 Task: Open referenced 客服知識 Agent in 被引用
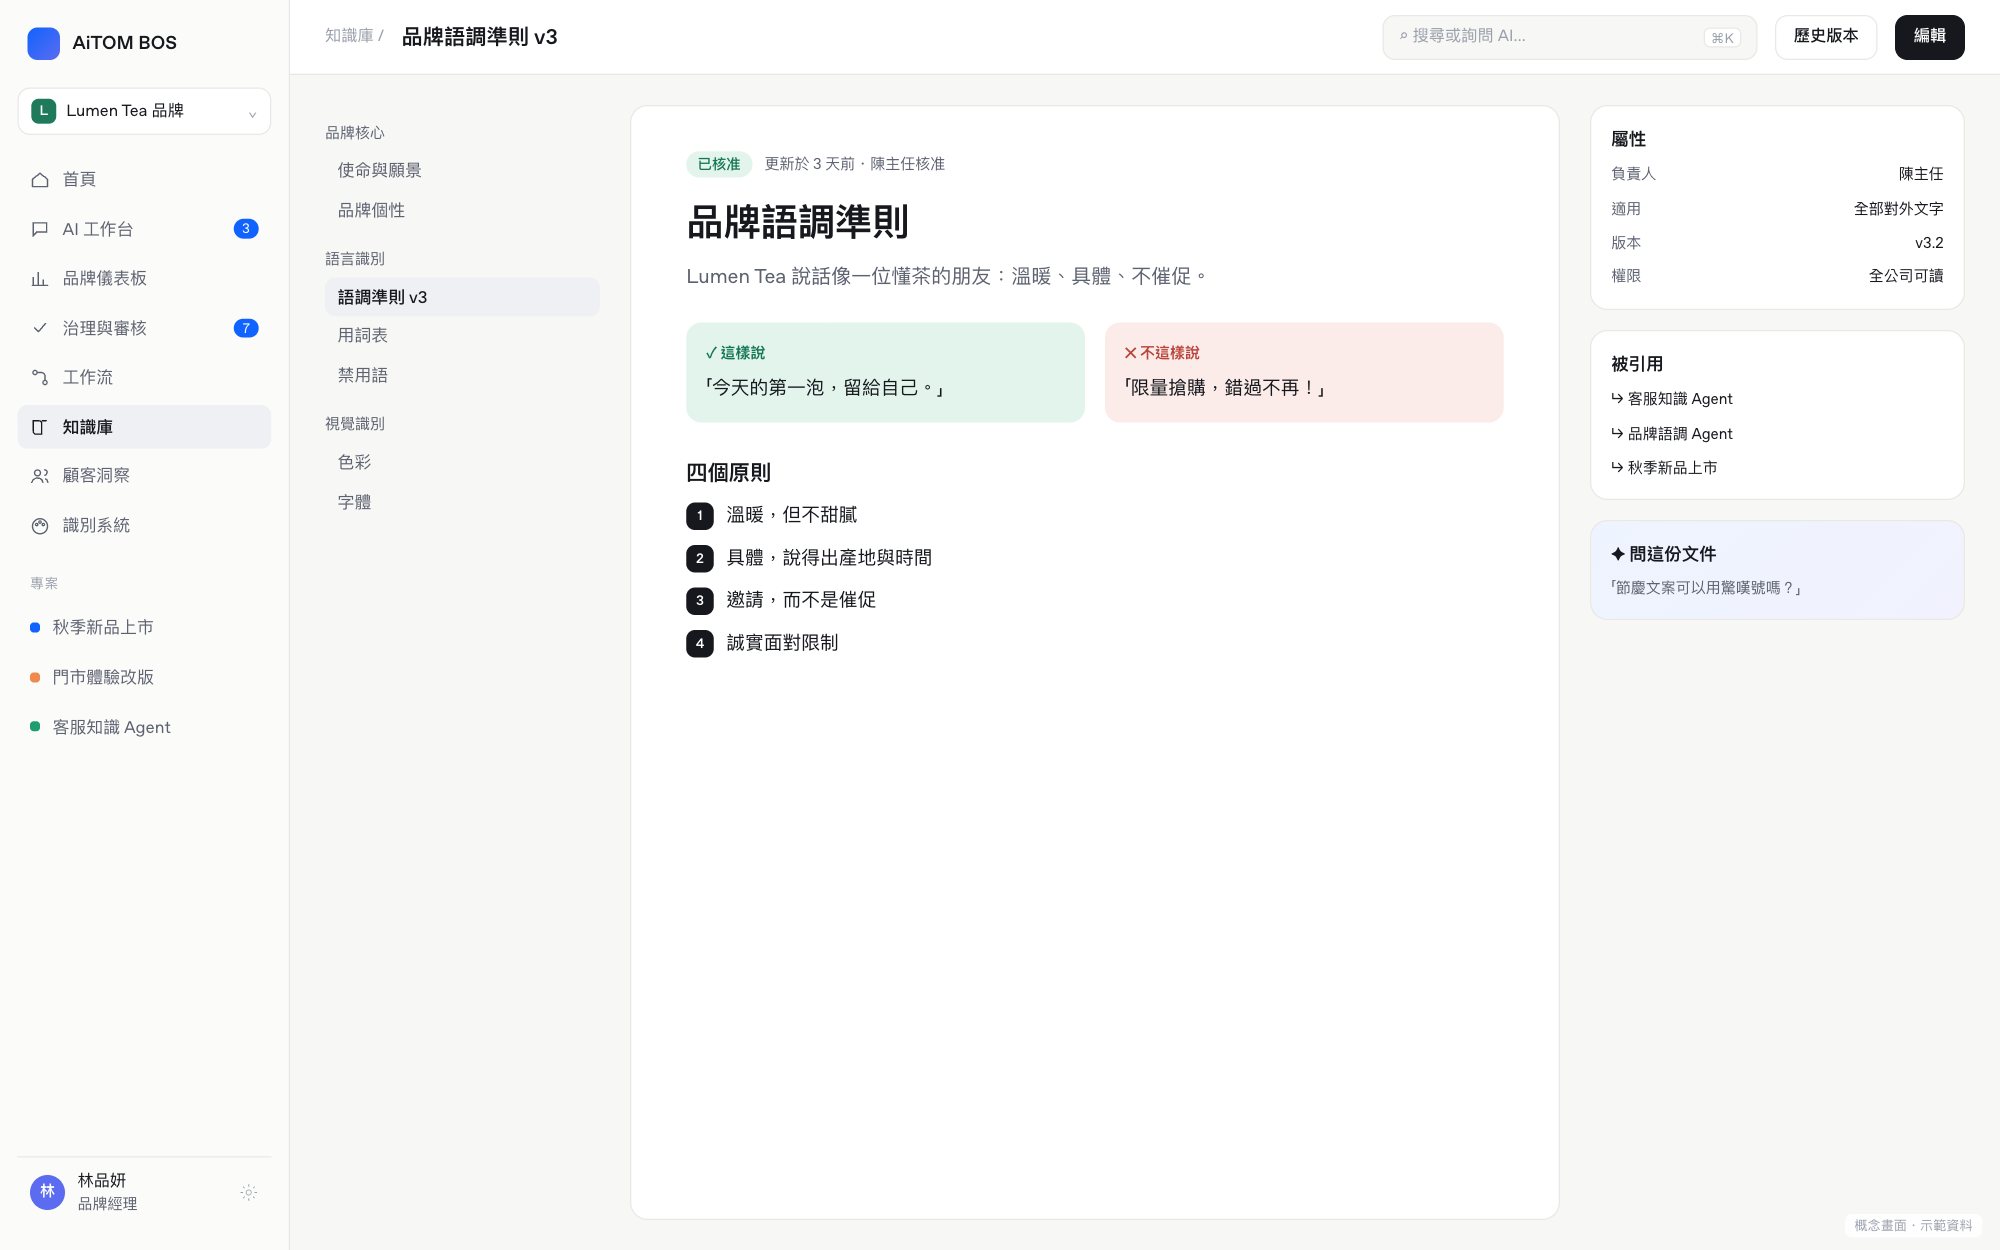pos(1671,399)
